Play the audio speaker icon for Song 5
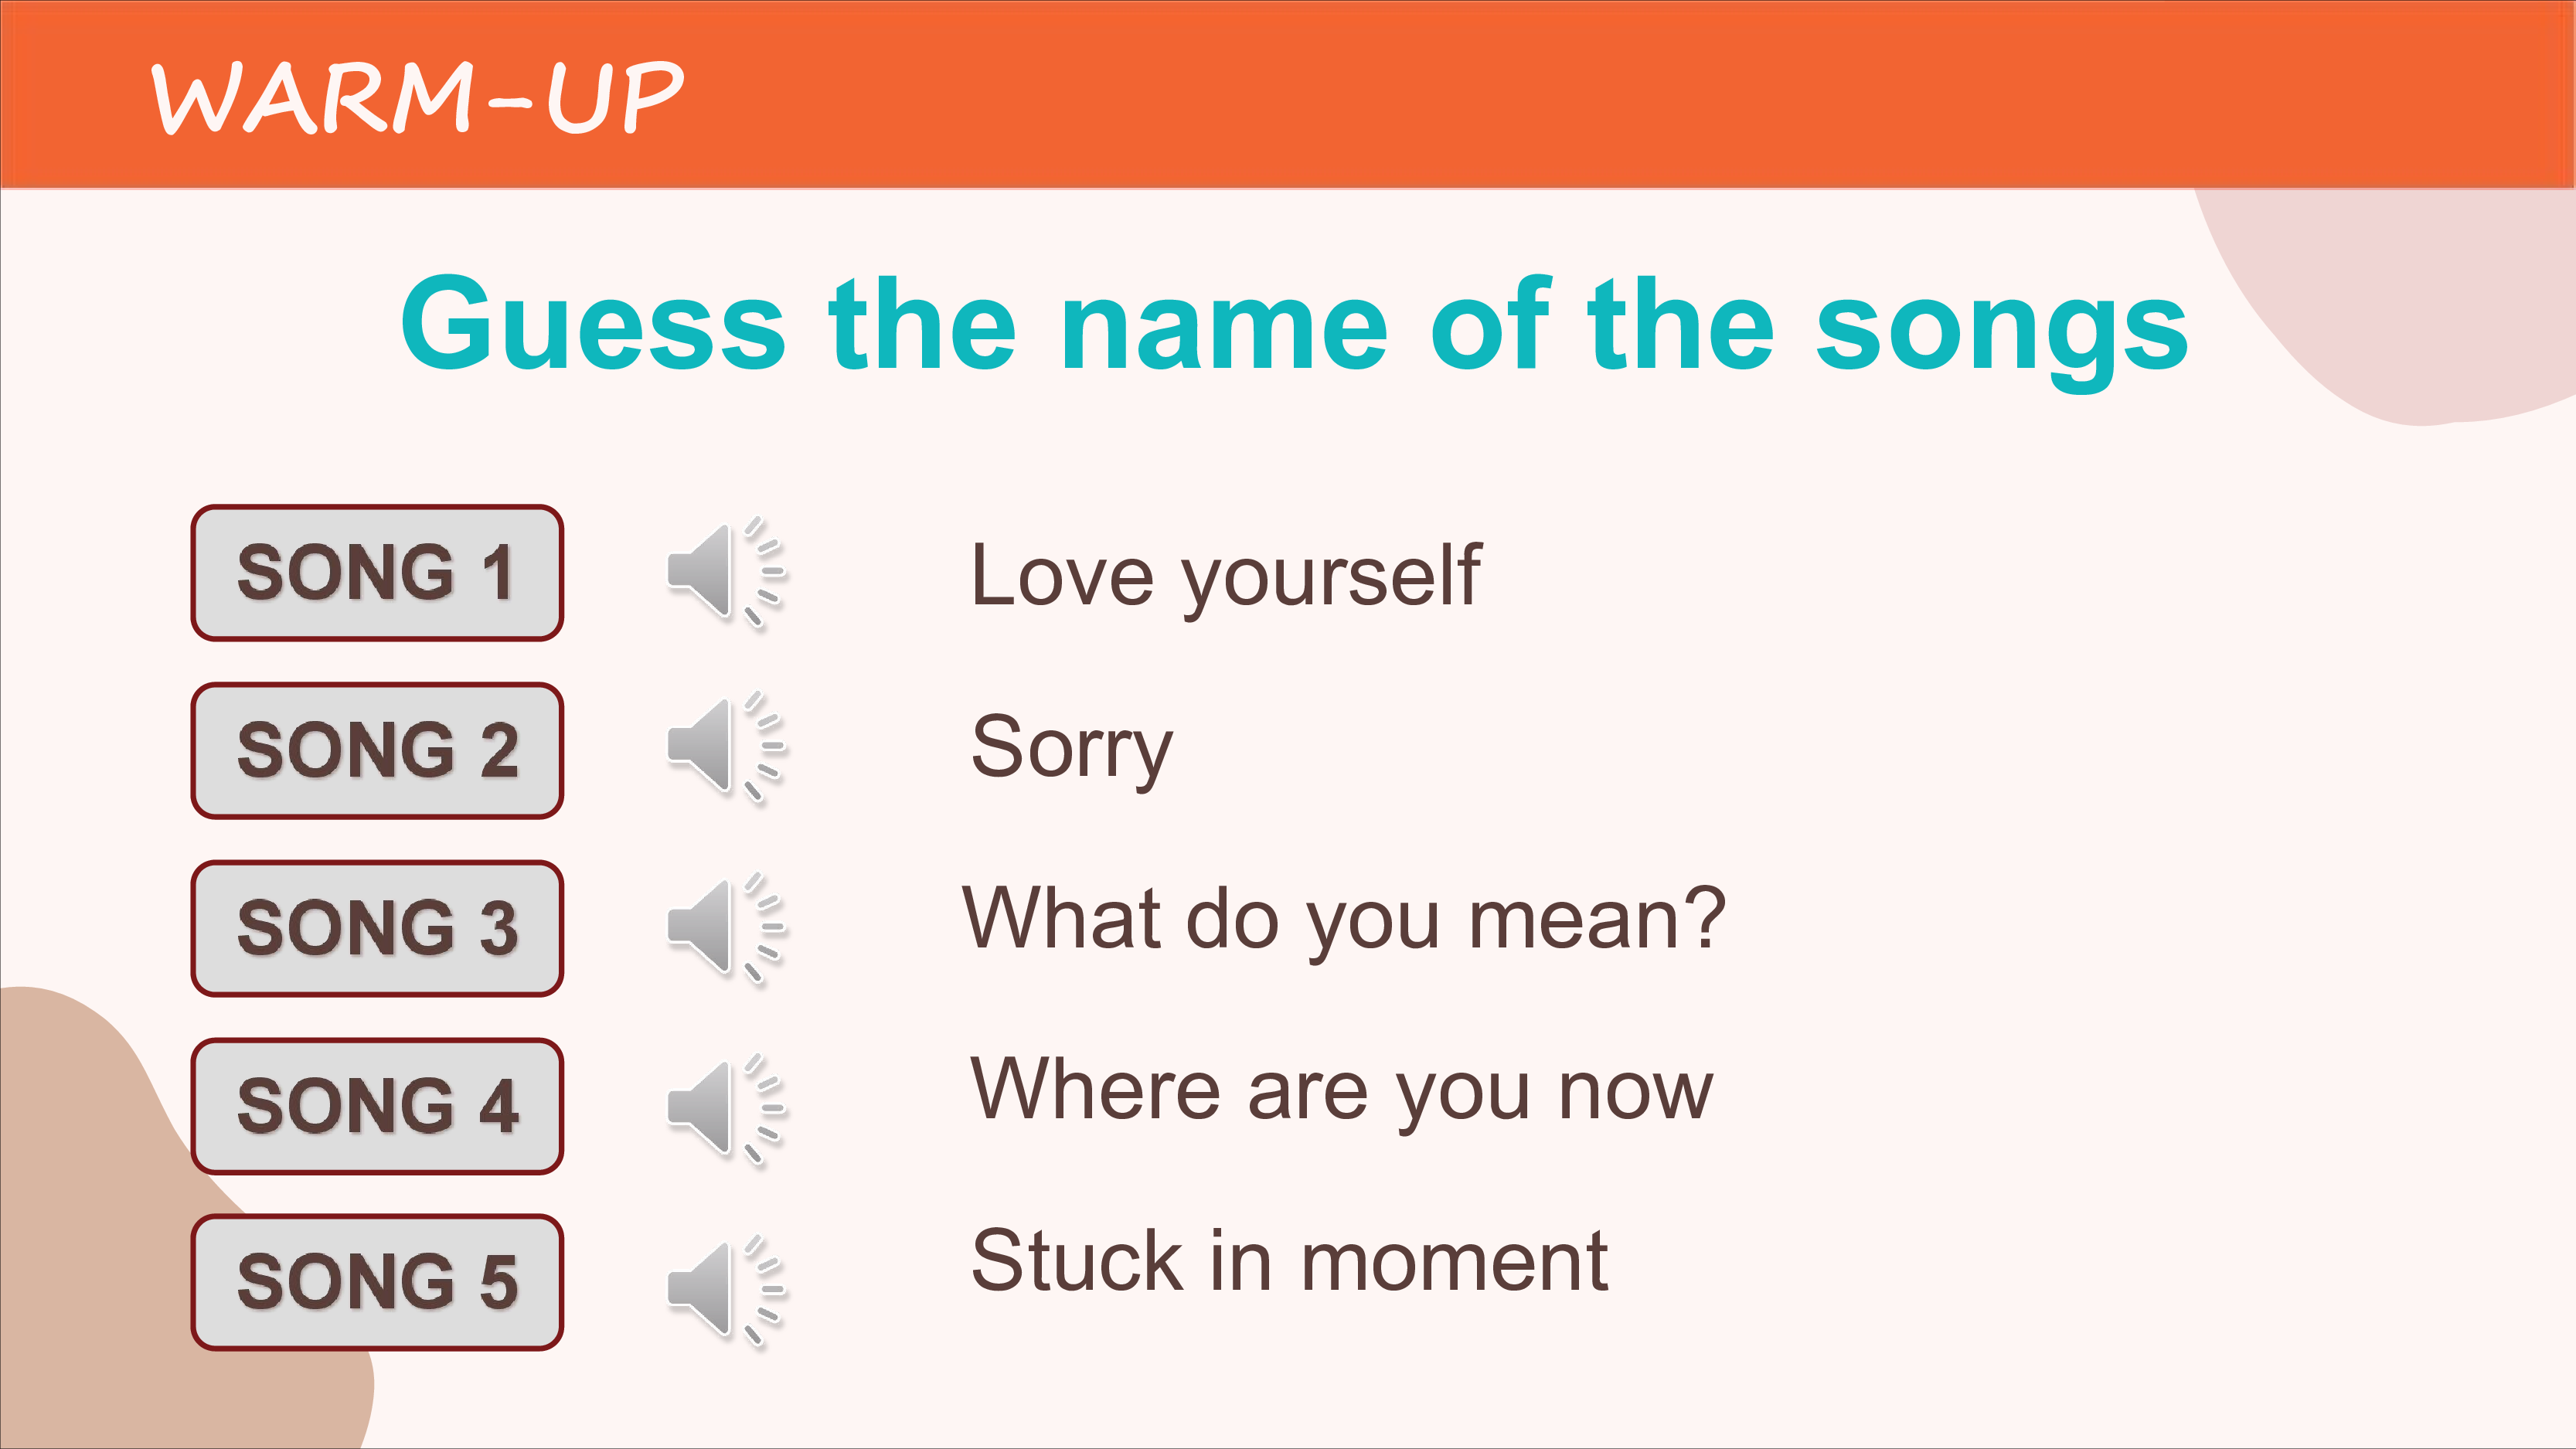This screenshot has width=2576, height=1449. click(727, 1289)
